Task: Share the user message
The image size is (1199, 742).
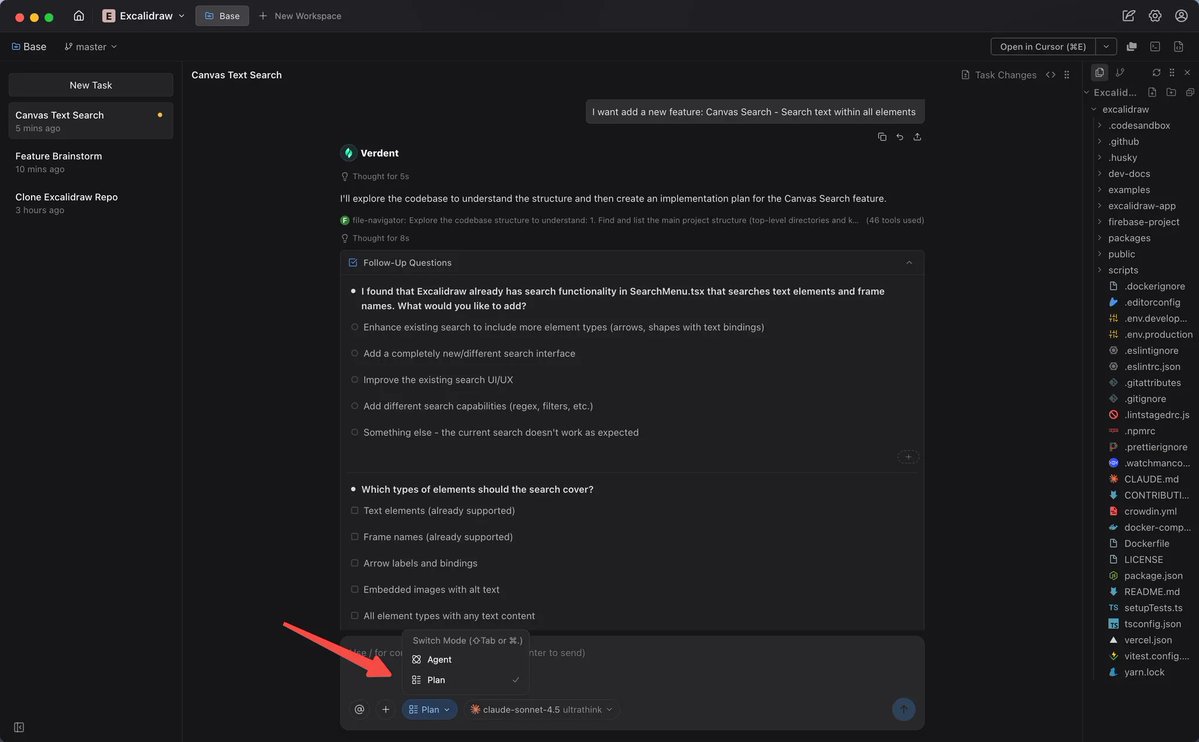Action: (x=917, y=137)
